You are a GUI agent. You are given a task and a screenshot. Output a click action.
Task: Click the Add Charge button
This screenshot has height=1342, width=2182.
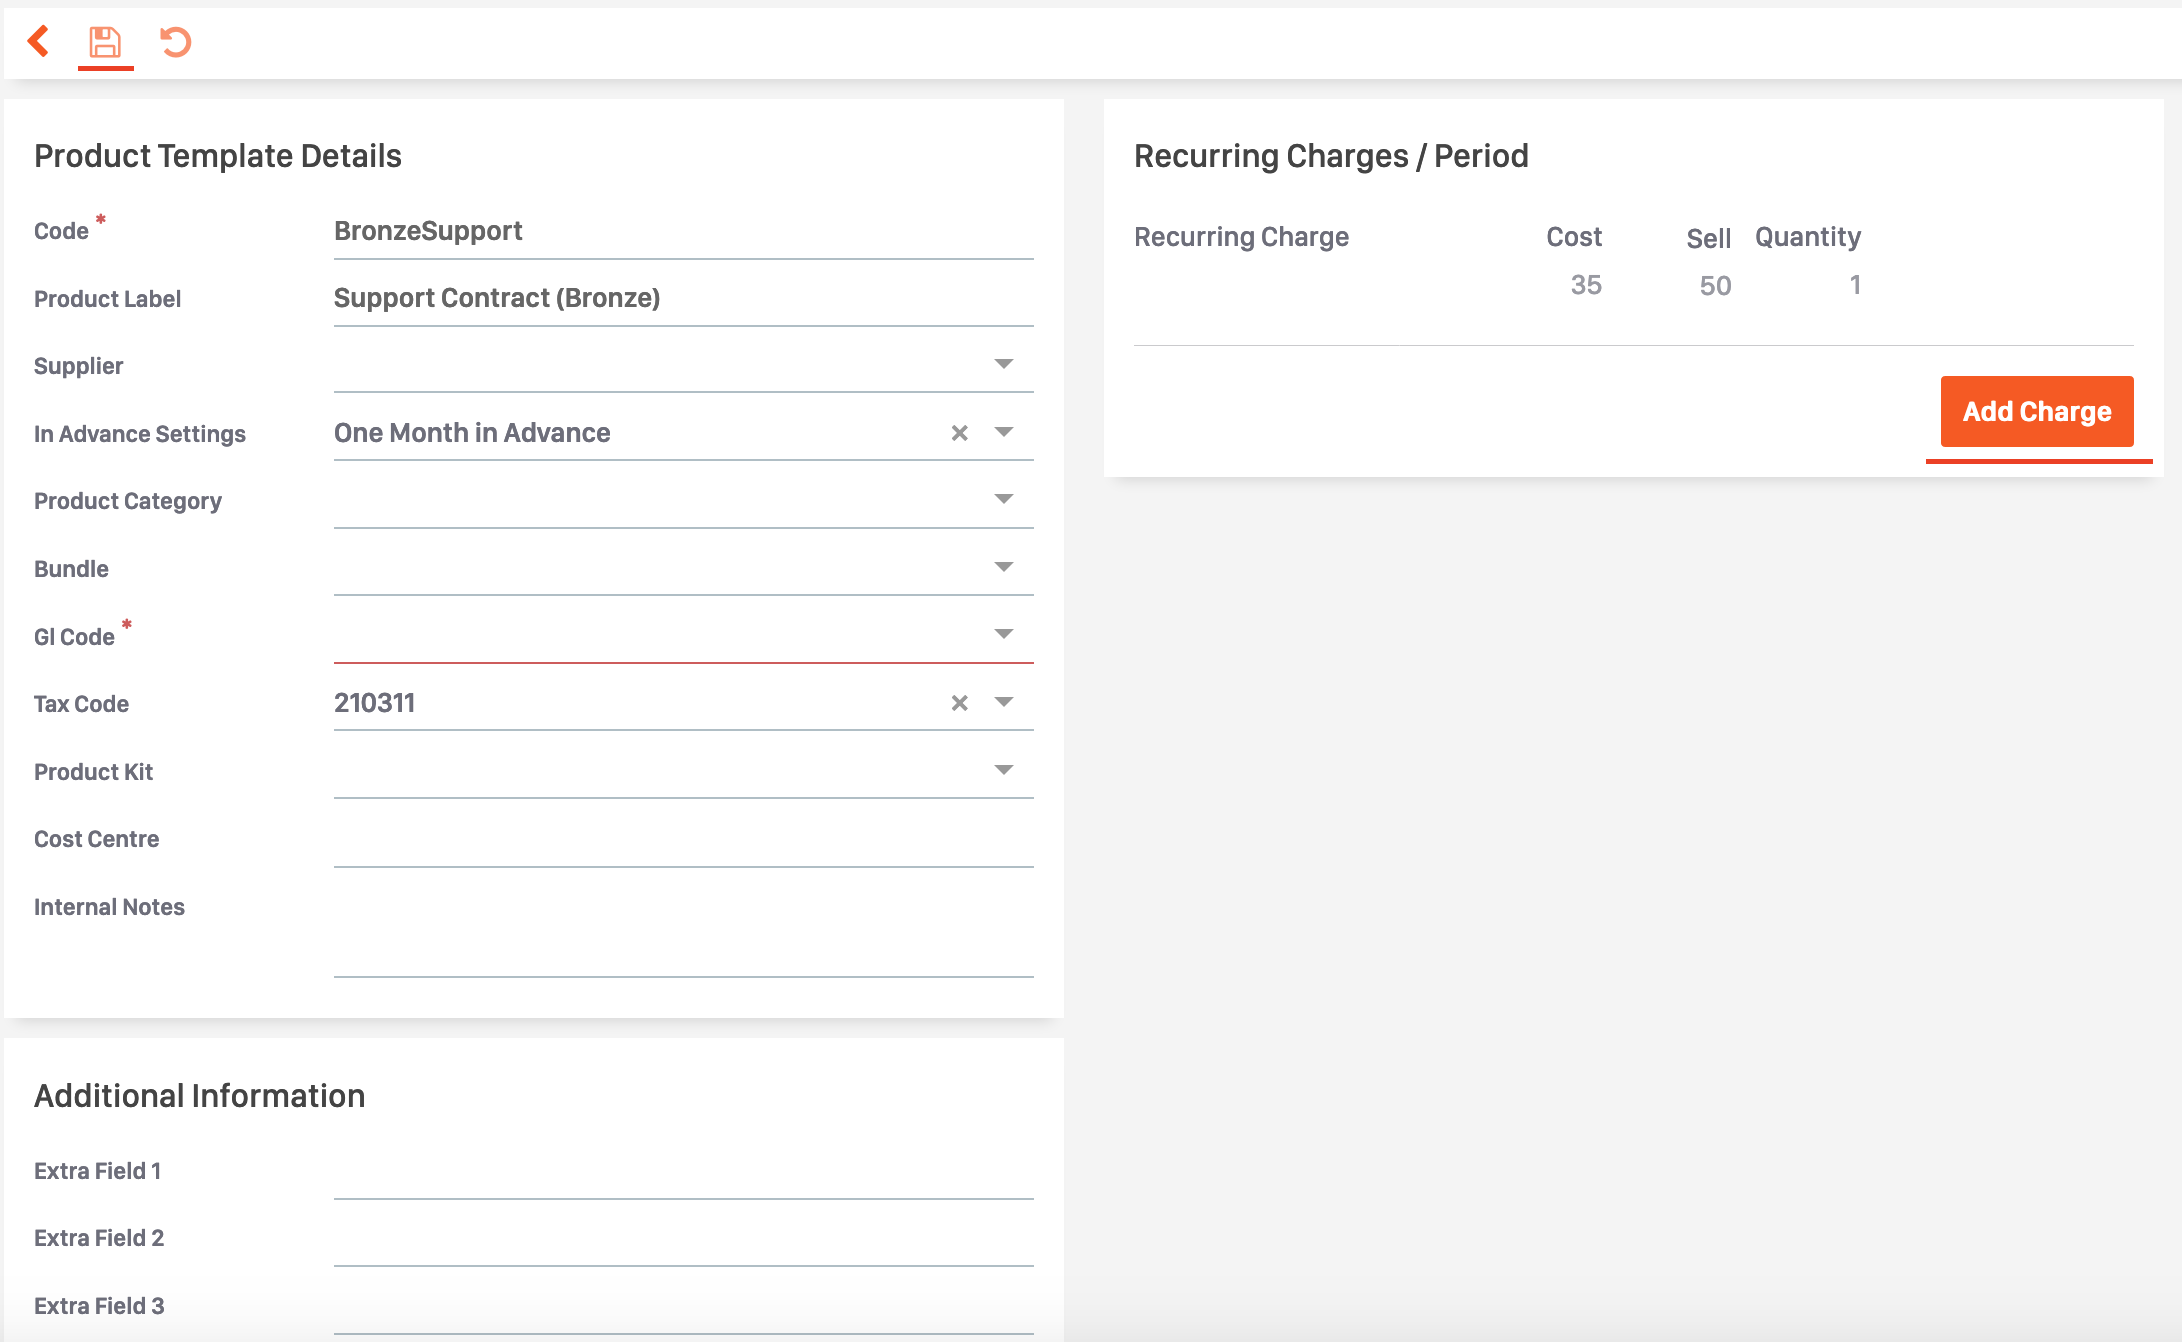point(2037,411)
